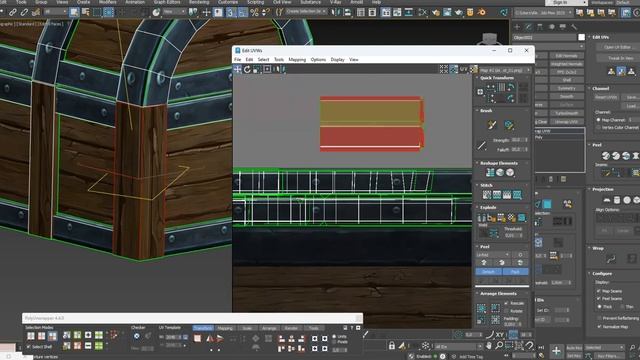Open the Create tab in command panel

pos(517,27)
